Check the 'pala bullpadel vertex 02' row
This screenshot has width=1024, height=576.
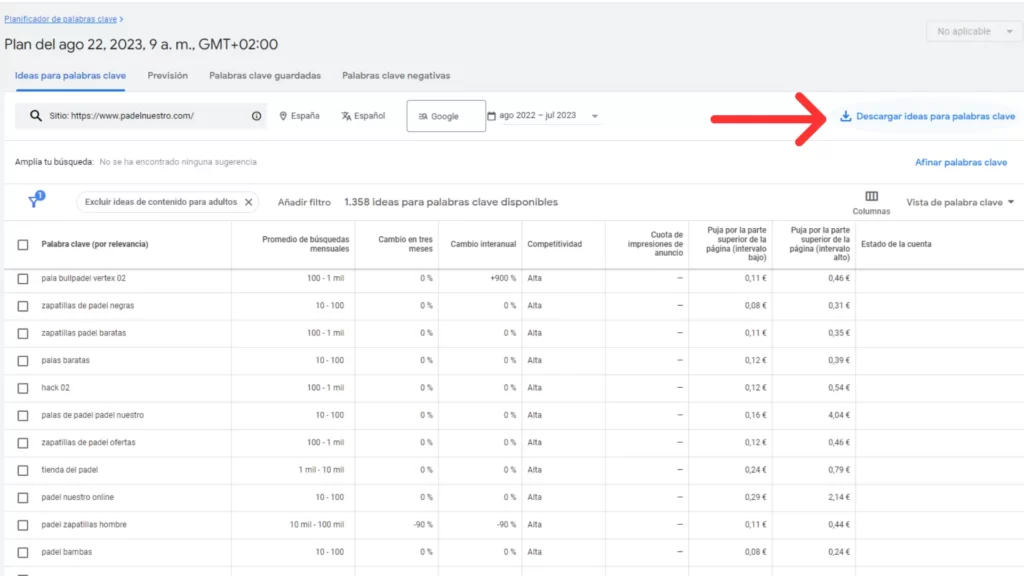[x=23, y=278]
